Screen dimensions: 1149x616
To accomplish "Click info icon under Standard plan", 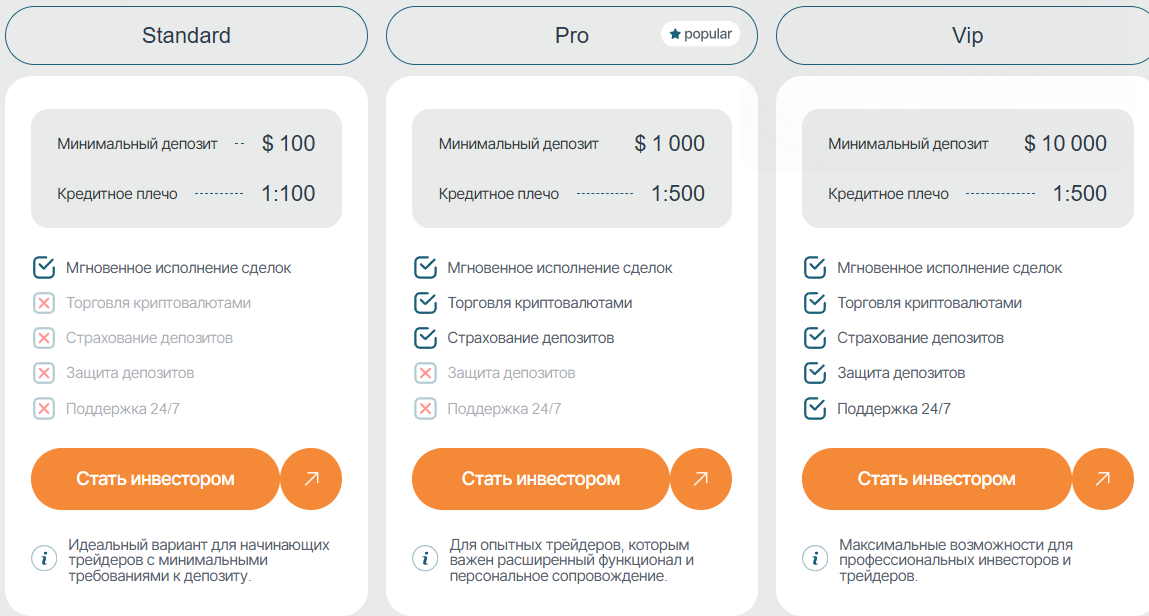I will [x=44, y=558].
